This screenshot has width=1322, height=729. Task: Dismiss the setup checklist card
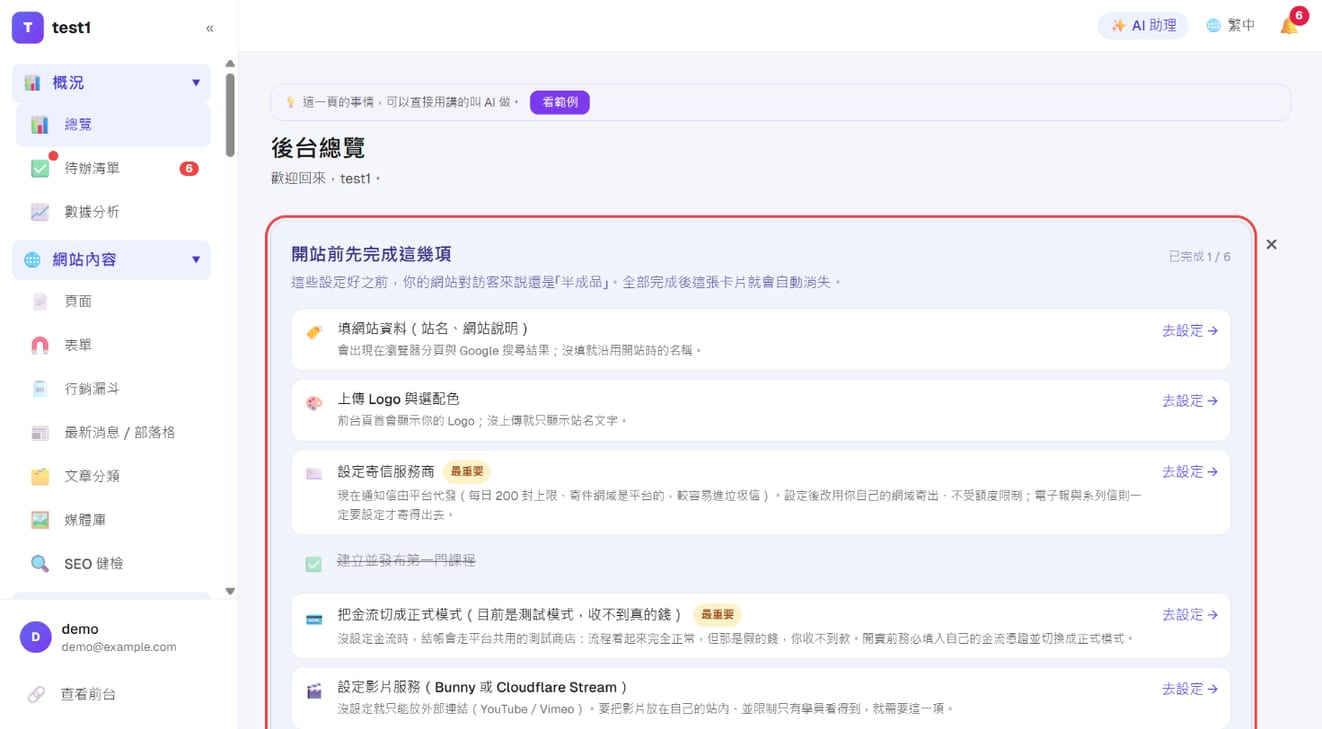point(1271,244)
